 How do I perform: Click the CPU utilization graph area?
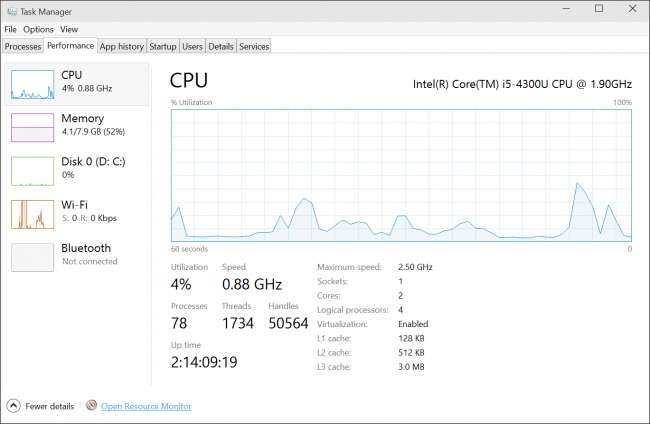(x=401, y=175)
